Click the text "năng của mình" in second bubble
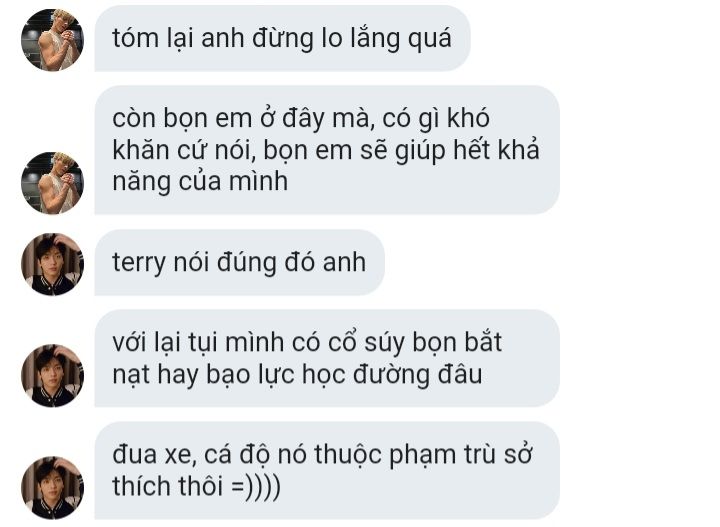Screen dimensions: 720x527 tap(200, 181)
